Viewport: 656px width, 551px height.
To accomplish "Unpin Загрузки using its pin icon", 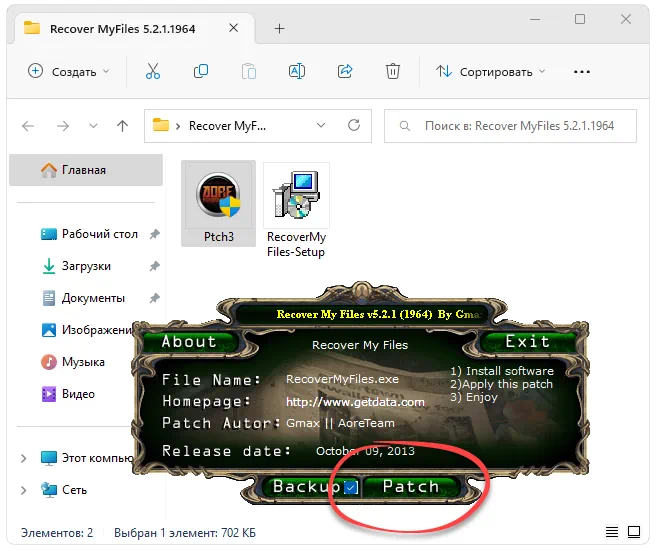I will click(155, 266).
